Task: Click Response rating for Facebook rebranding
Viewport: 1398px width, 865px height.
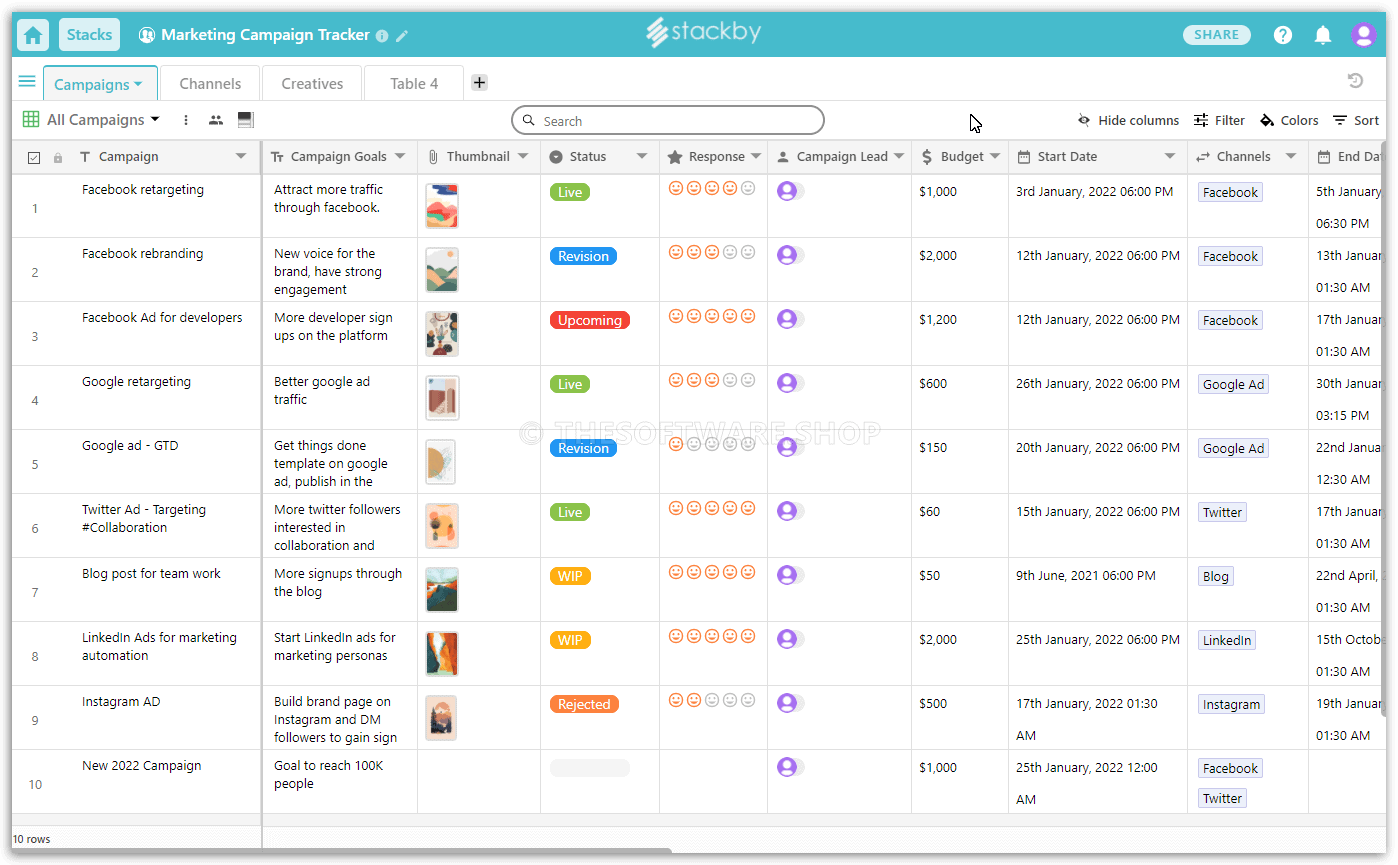Action: click(712, 252)
